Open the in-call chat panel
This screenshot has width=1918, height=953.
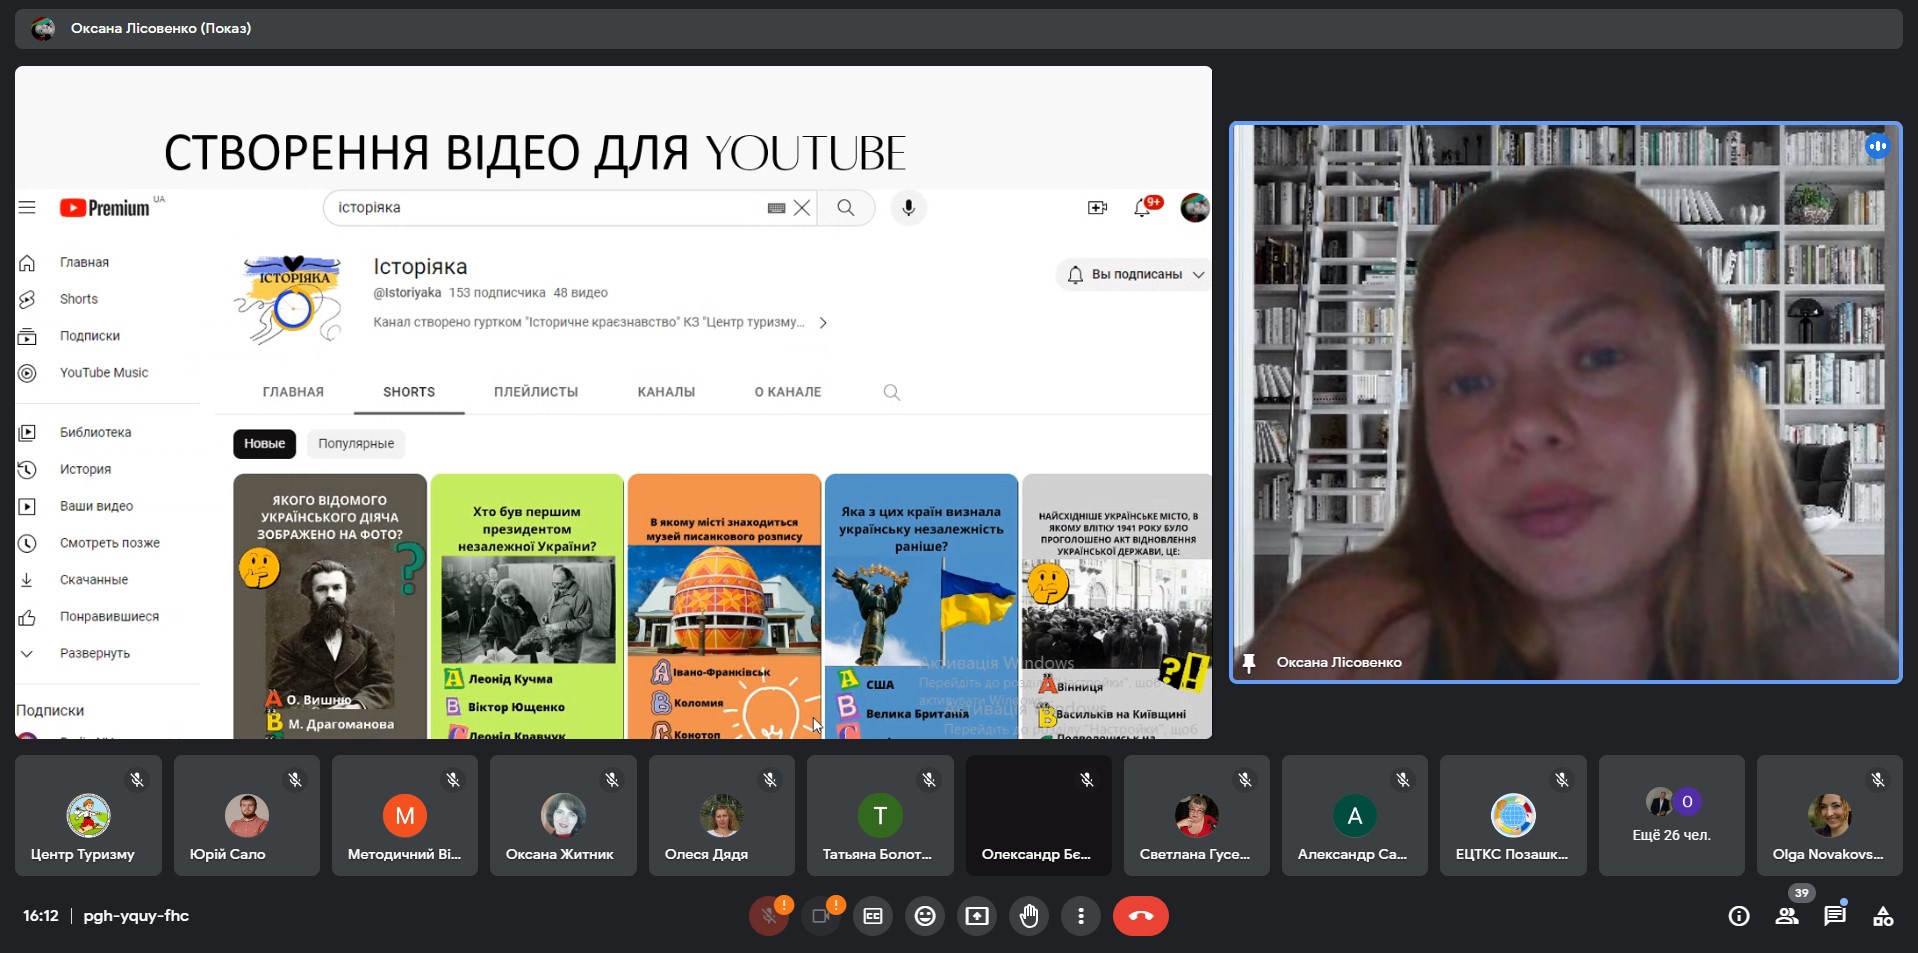(x=1834, y=916)
